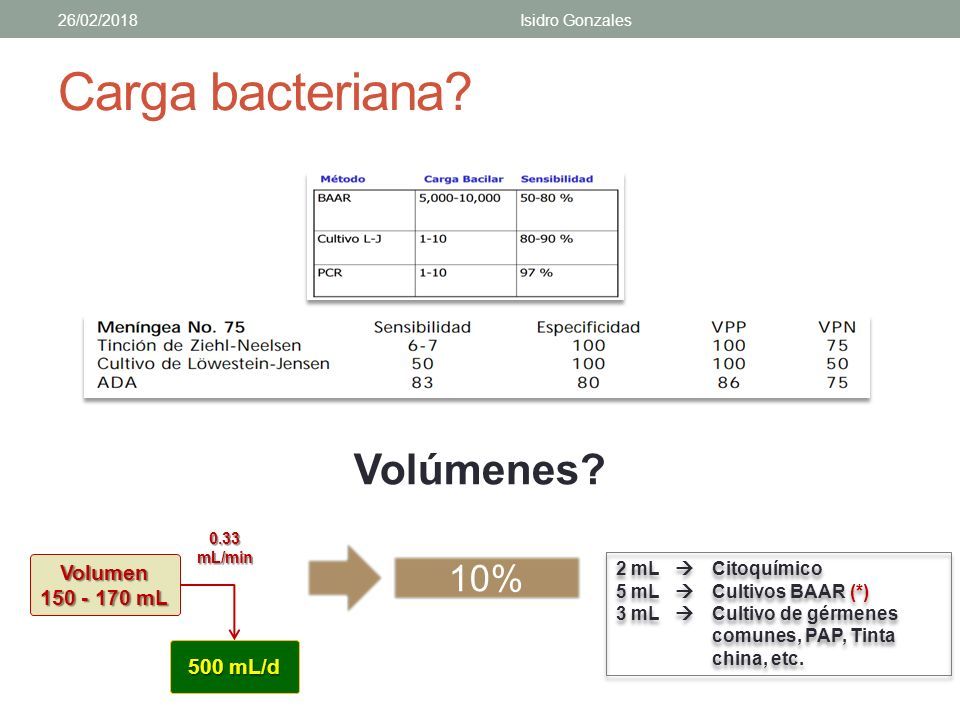The width and height of the screenshot is (960, 720).
Task: Select the Cultivo L-J cell
Action: (x=364, y=247)
